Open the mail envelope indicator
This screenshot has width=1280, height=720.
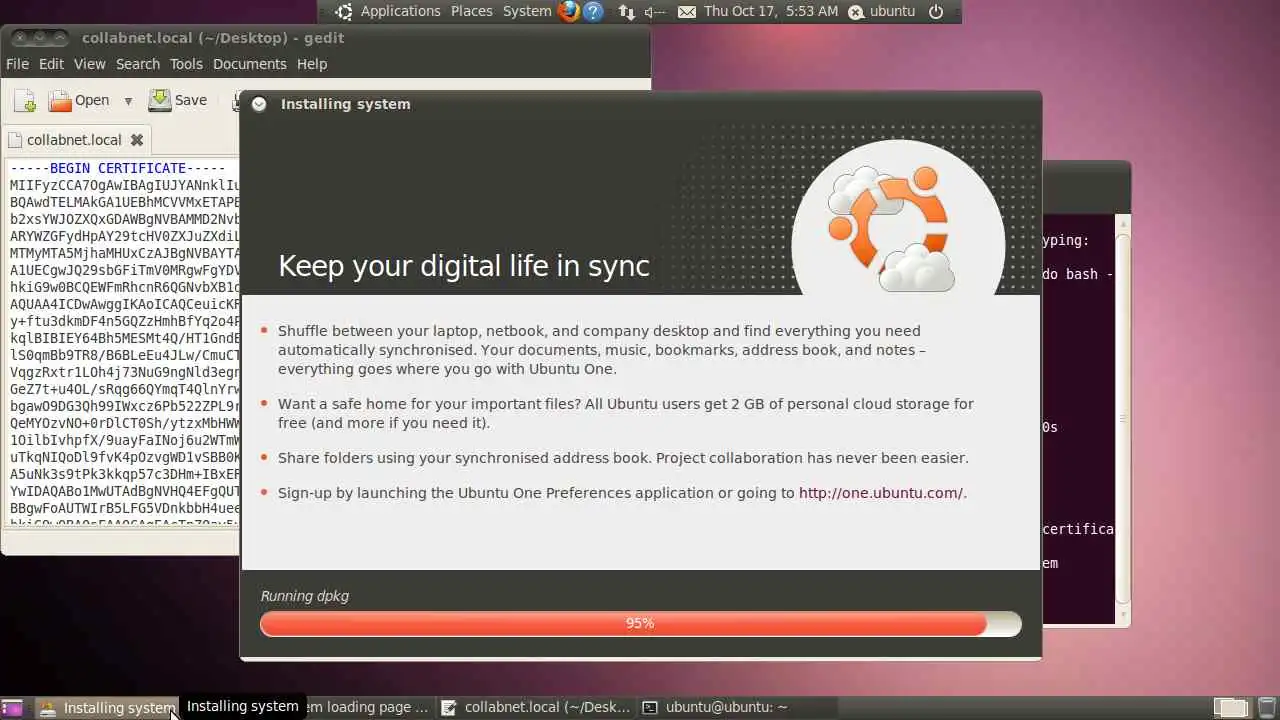687,12
